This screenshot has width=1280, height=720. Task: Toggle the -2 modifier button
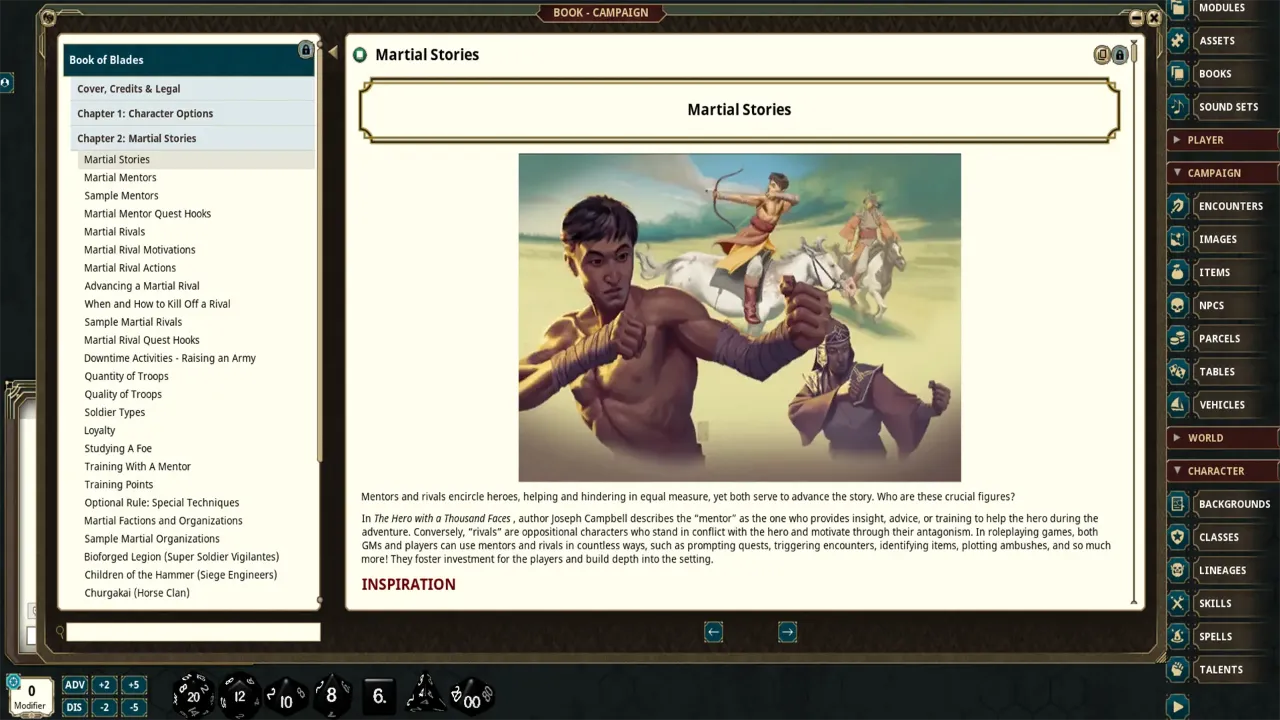pyautogui.click(x=104, y=707)
